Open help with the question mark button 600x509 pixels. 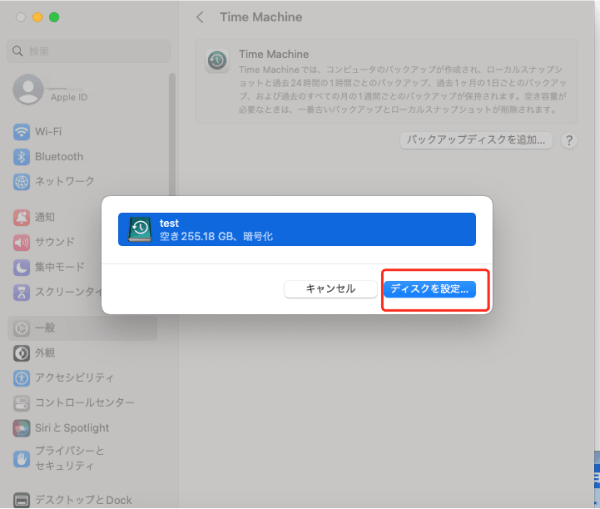click(569, 140)
